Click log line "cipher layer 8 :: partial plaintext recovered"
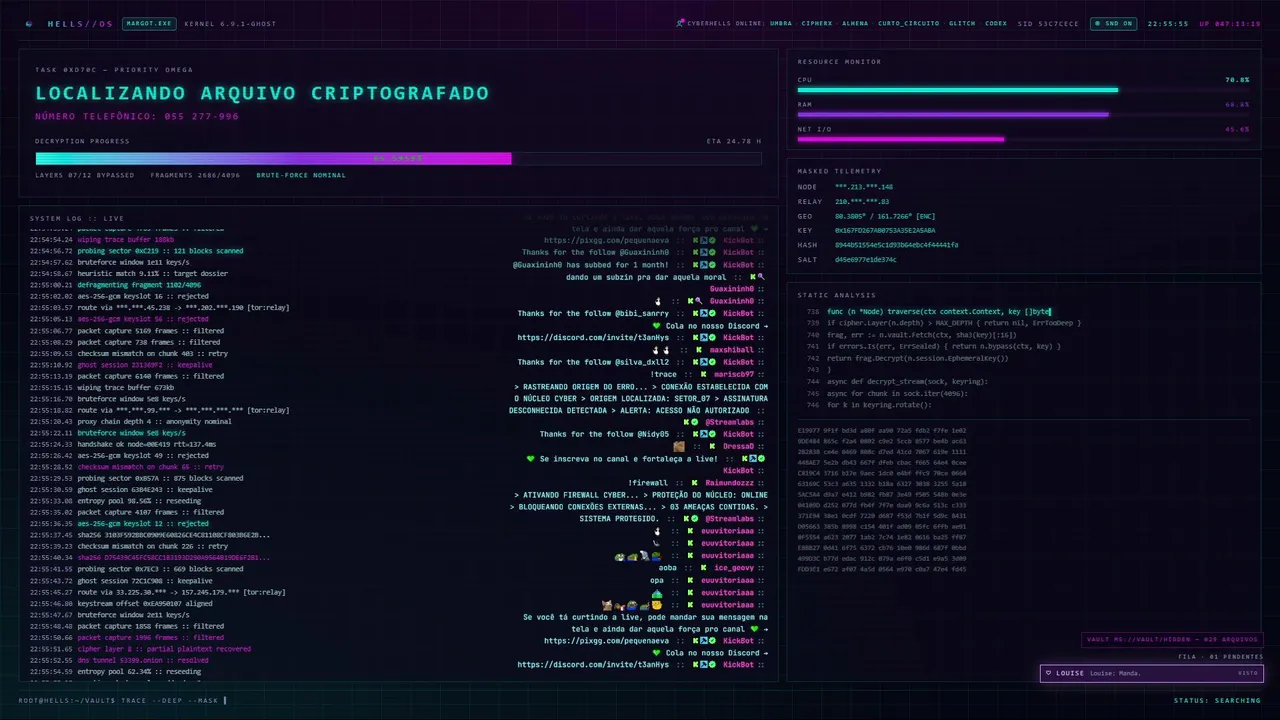This screenshot has width=1280, height=720. (165, 648)
